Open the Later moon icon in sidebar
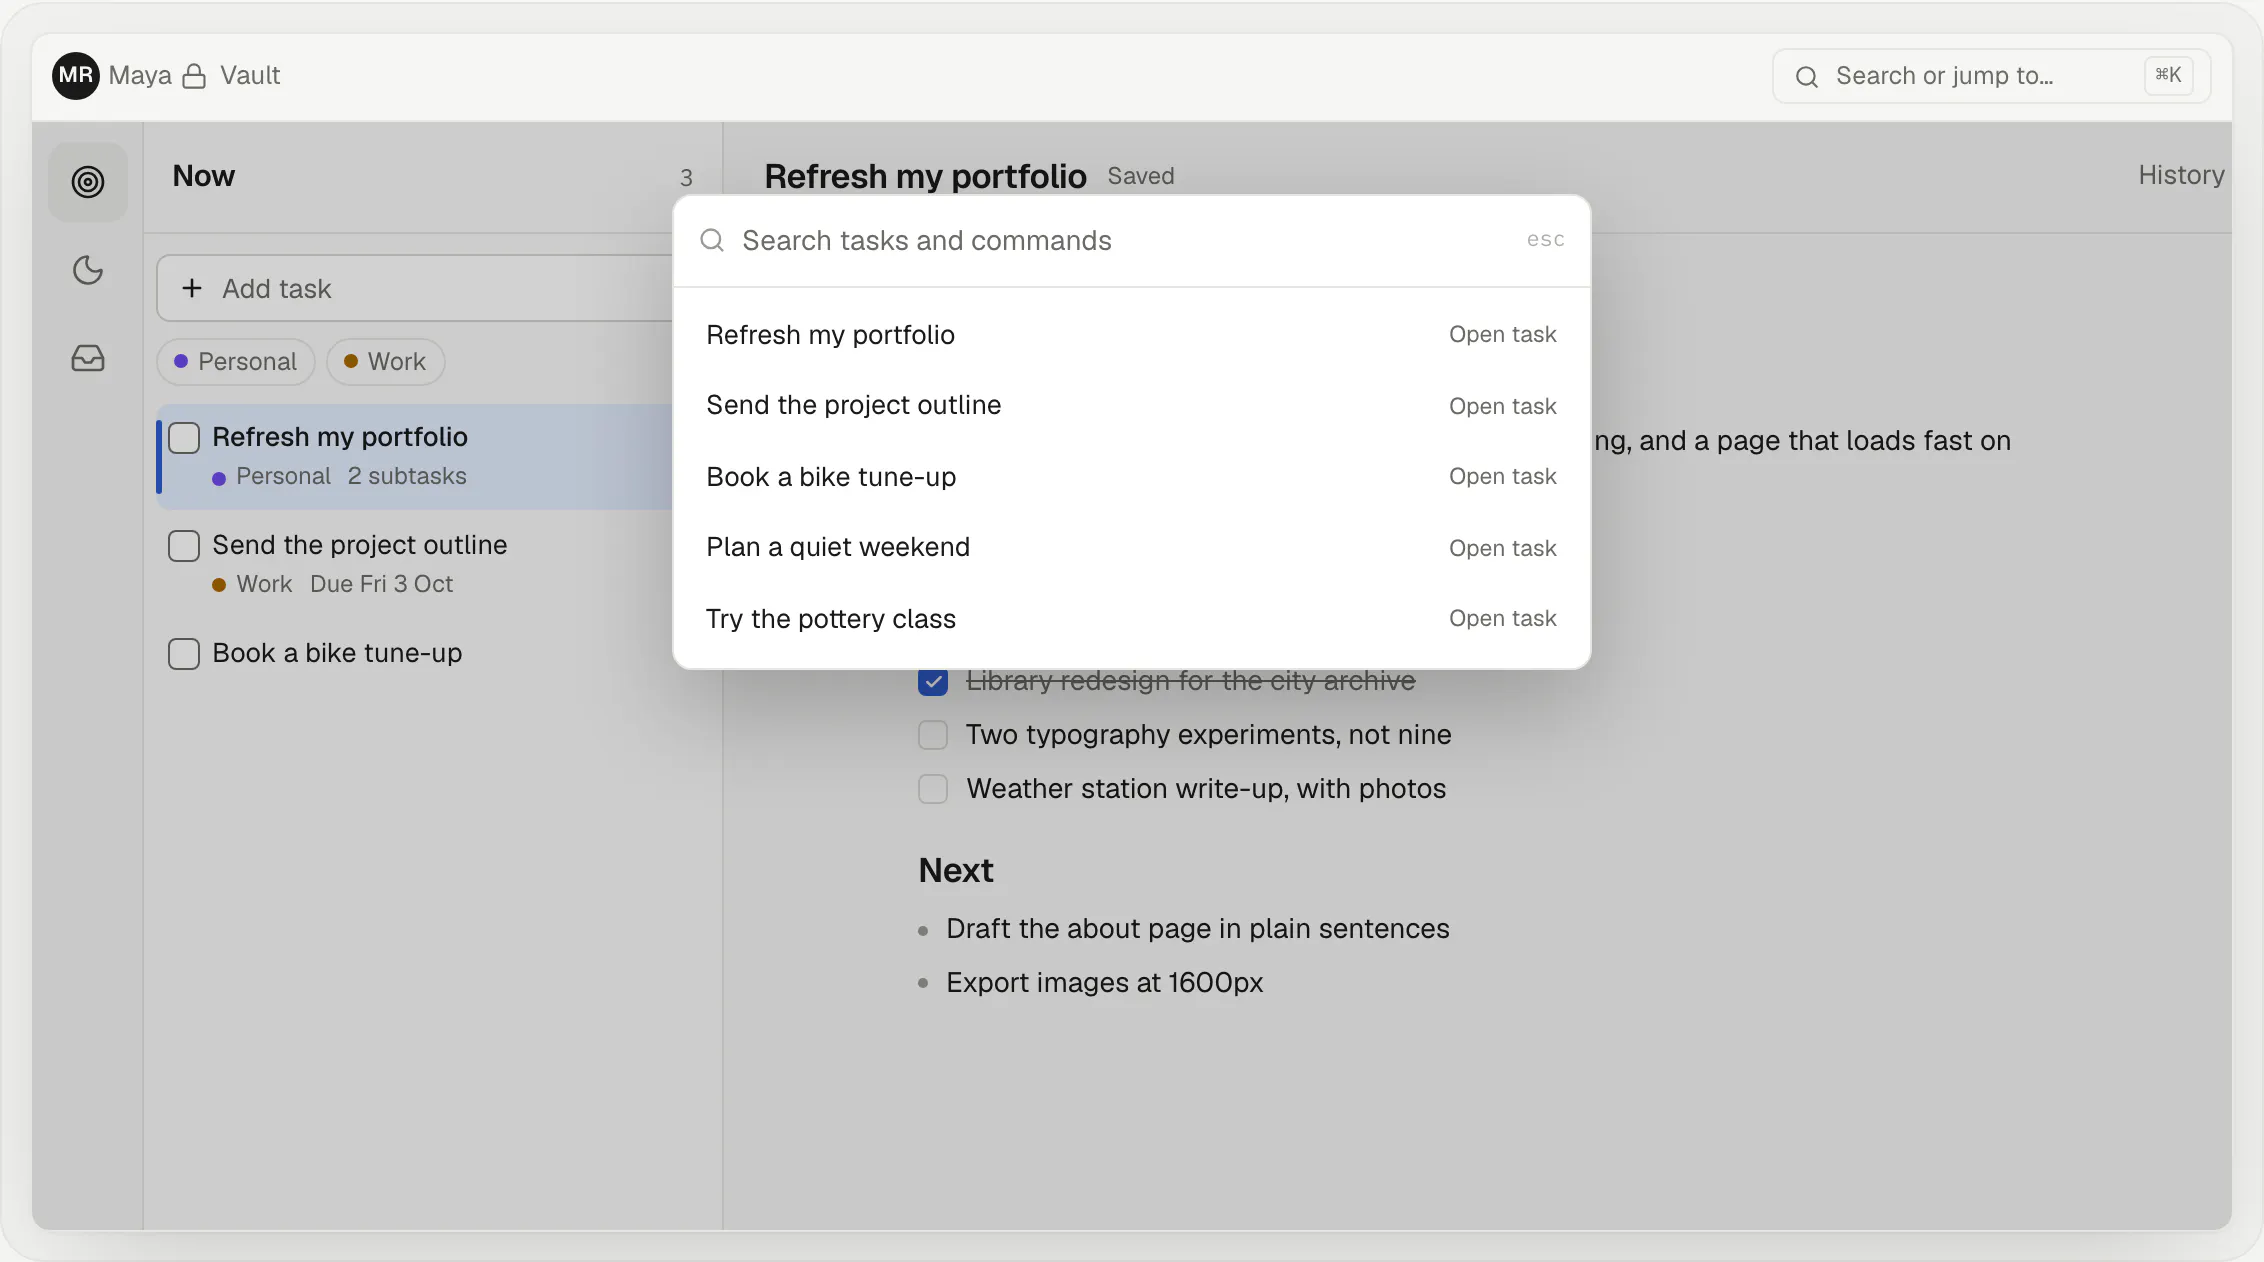 88,270
